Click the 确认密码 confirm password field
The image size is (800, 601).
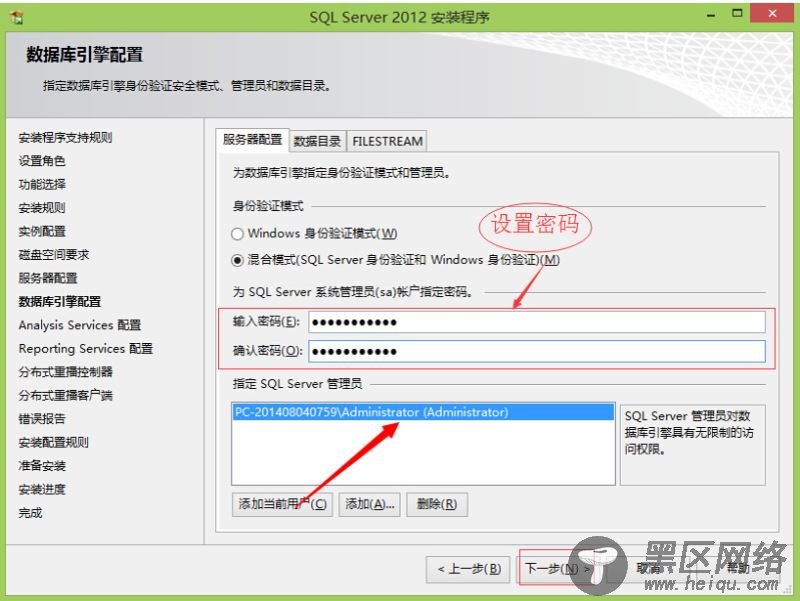click(x=537, y=351)
